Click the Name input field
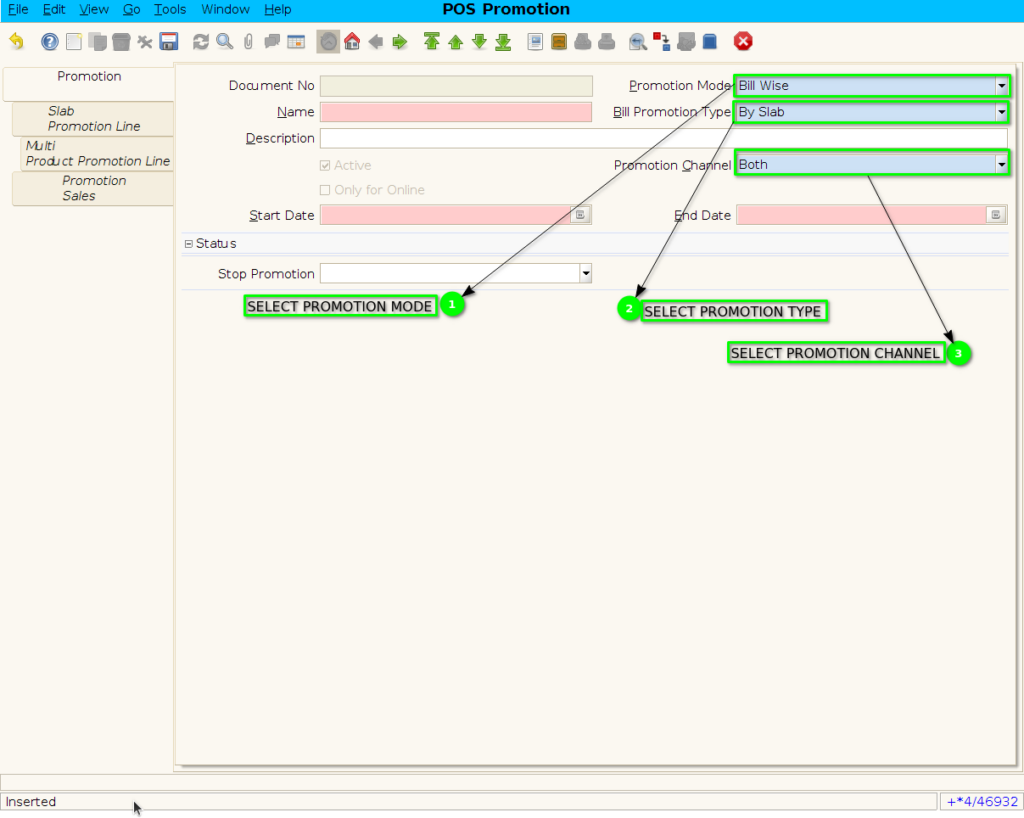This screenshot has height=818, width=1024. 456,112
